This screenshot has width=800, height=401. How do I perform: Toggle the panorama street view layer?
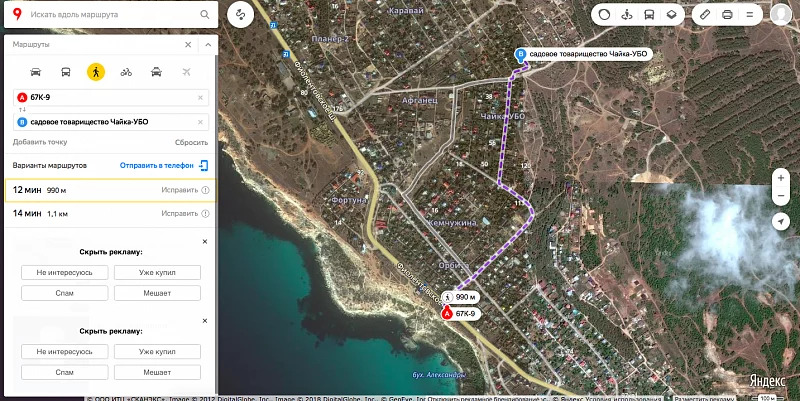tap(628, 15)
